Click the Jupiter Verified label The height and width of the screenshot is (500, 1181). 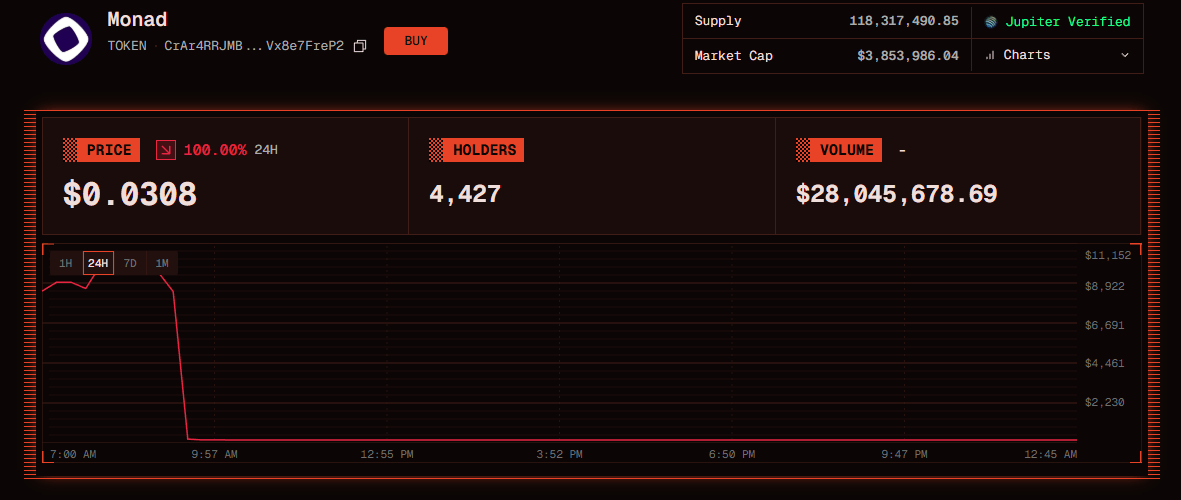tap(1067, 22)
